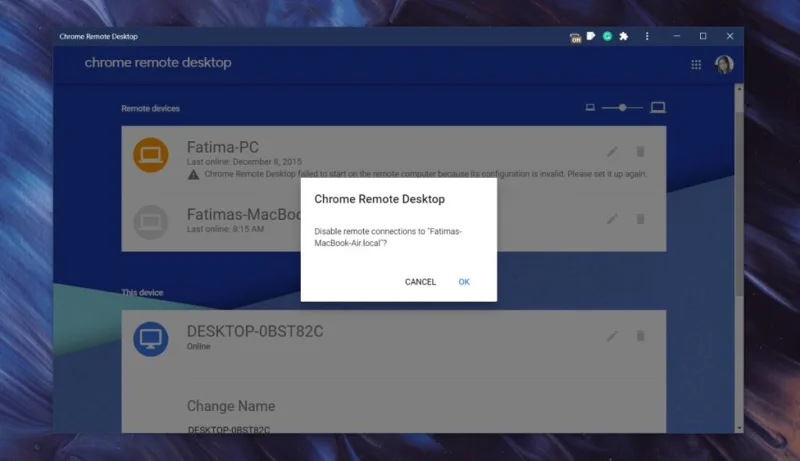Image resolution: width=800 pixels, height=461 pixels.
Task: Minimize the Chrome Remote Desktop window
Action: (677, 36)
